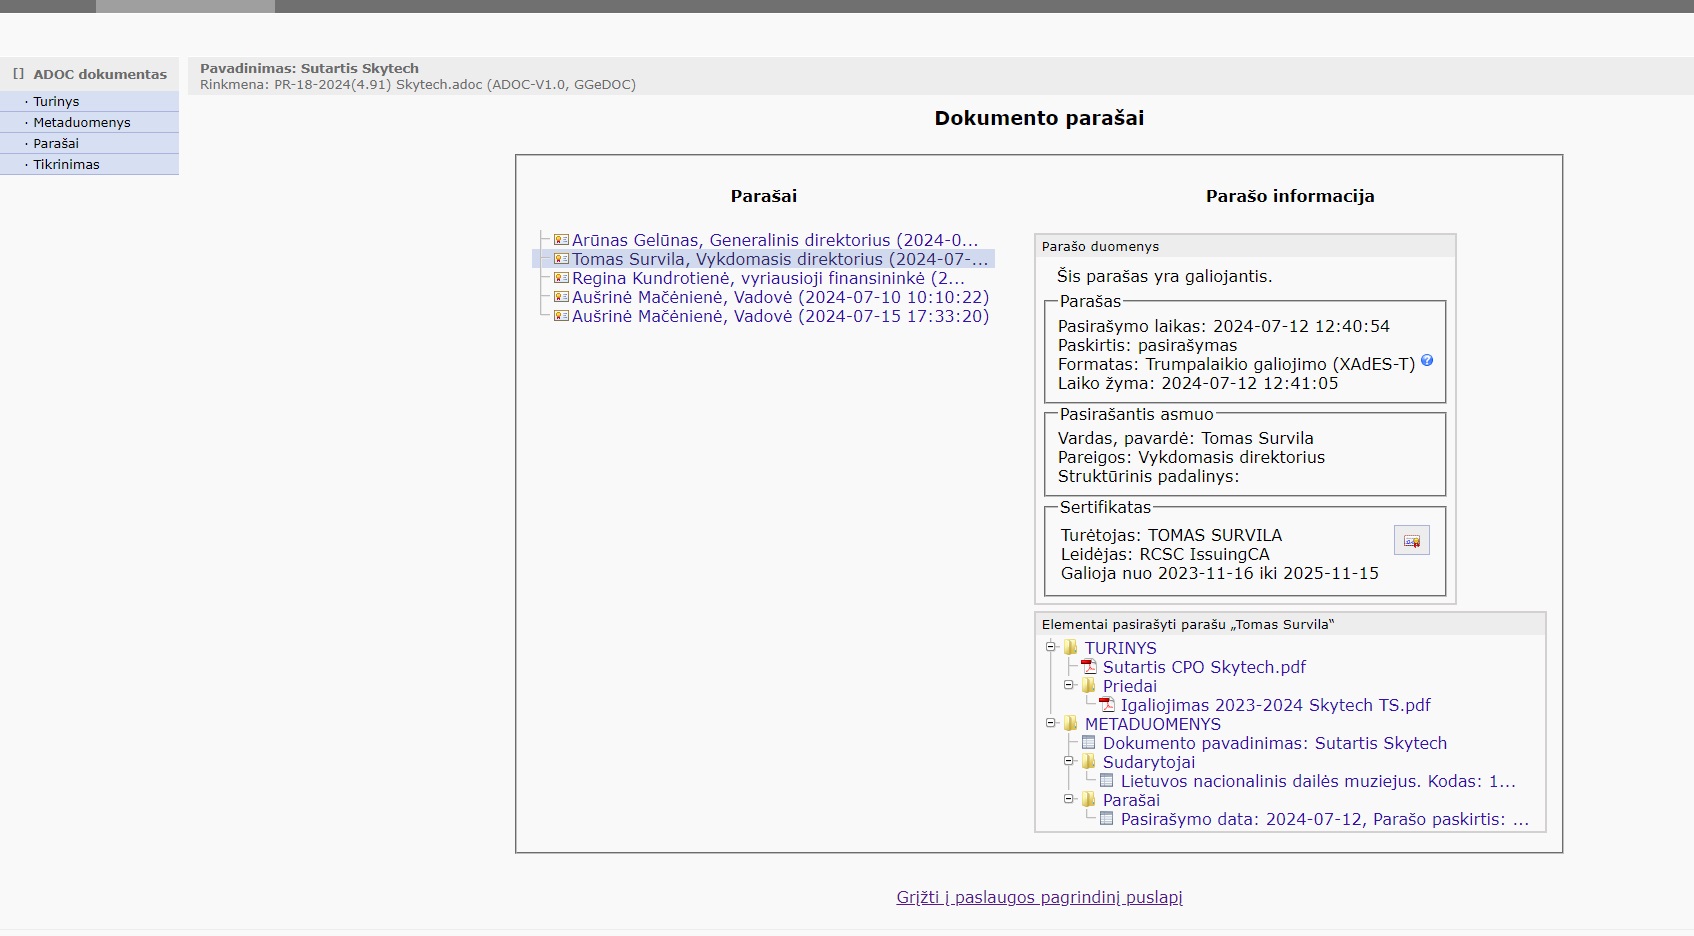Open the Lietuvos nacionalinis dailės muziejus entry

pos(1317,781)
